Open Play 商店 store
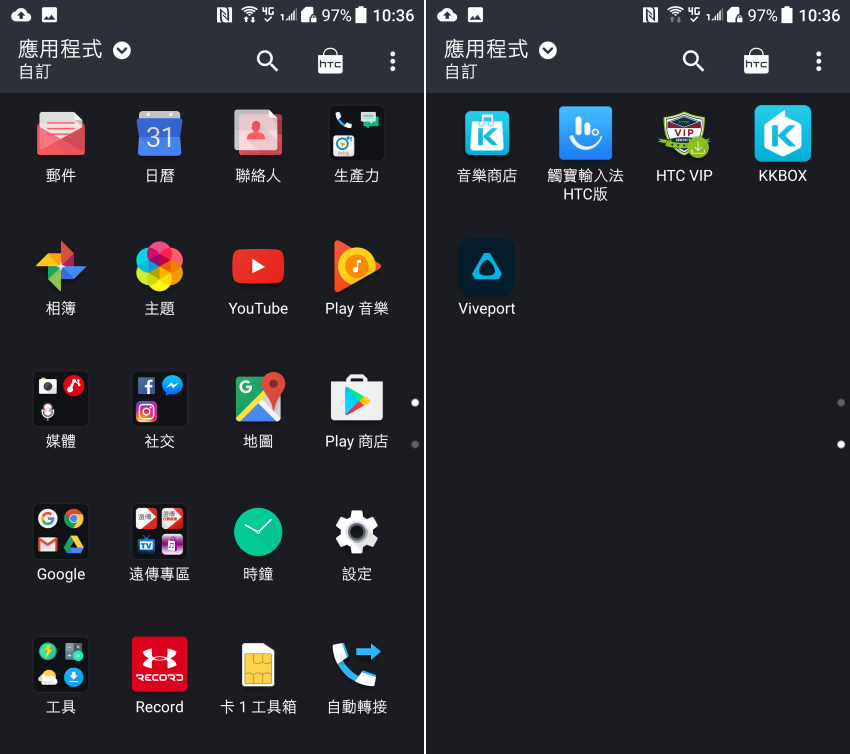850x754 pixels. (x=357, y=398)
